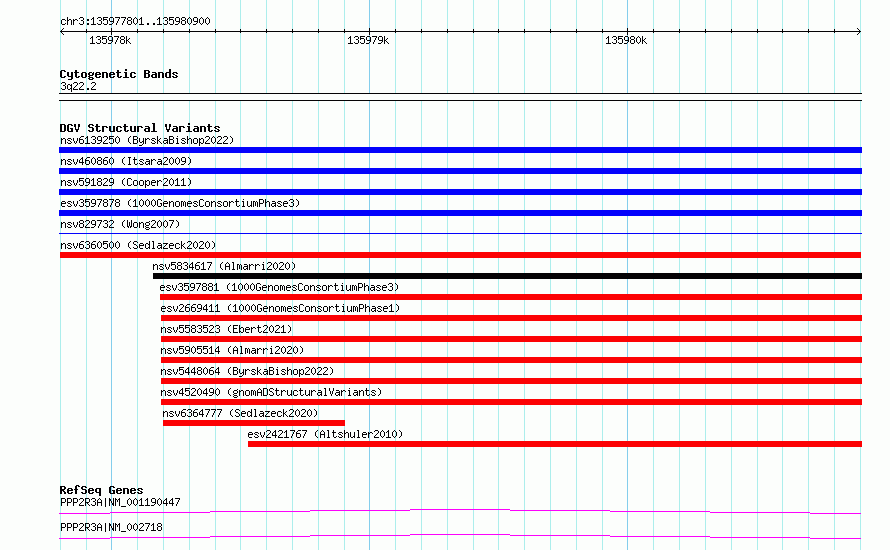Select thin blue line under nsv829732 (Wong2007)
This screenshot has width=890, height=550.
click(460, 233)
